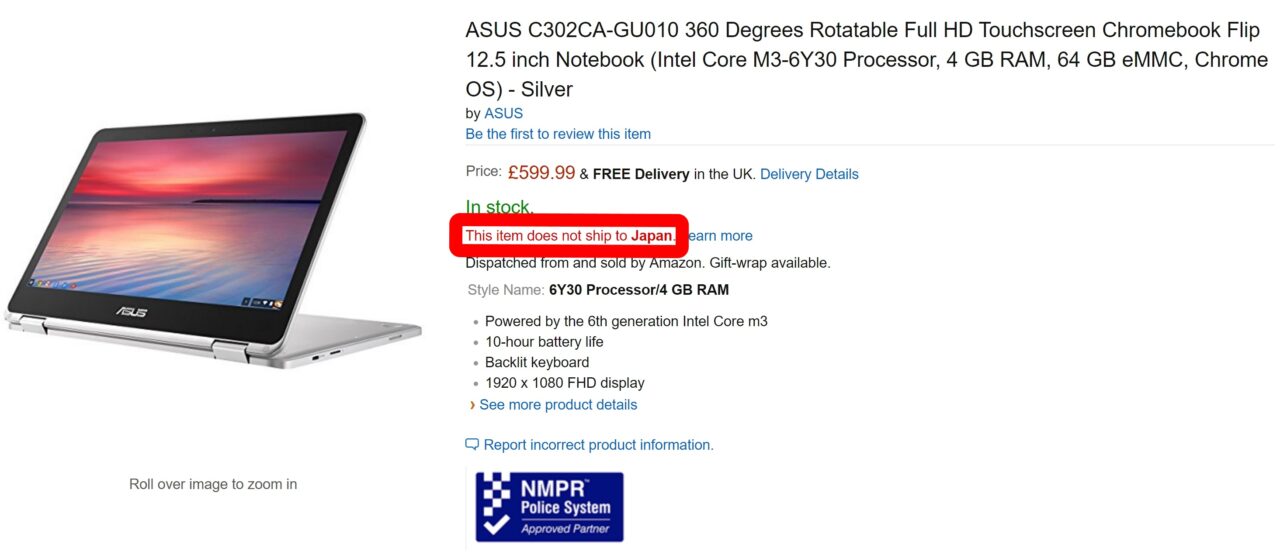Click the does not ship to Japan notice

click(569, 236)
